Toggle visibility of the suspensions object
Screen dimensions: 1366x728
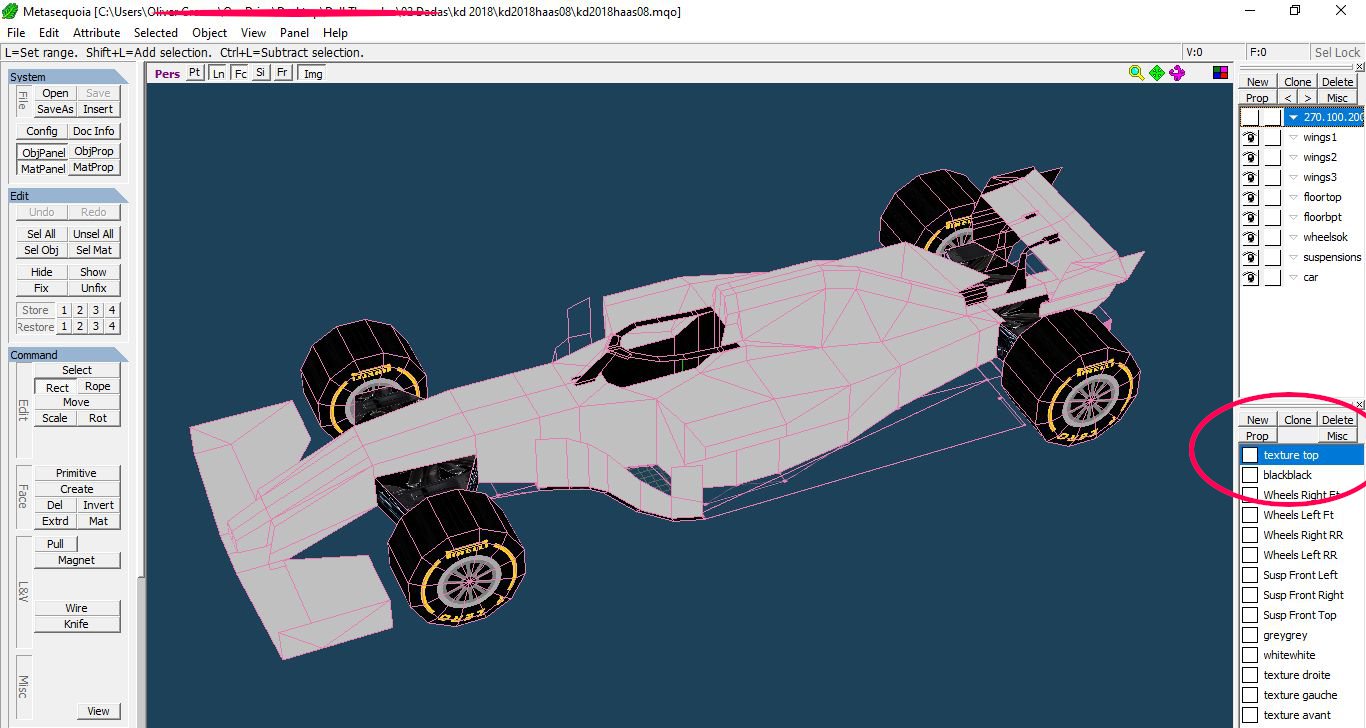(x=1249, y=258)
